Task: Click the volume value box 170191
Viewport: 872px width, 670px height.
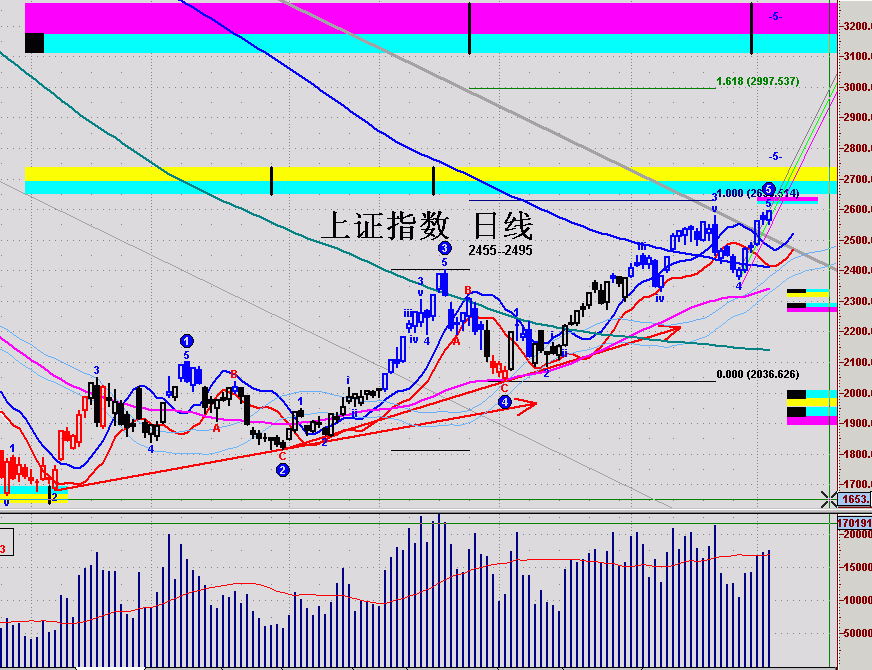Action: click(x=855, y=523)
